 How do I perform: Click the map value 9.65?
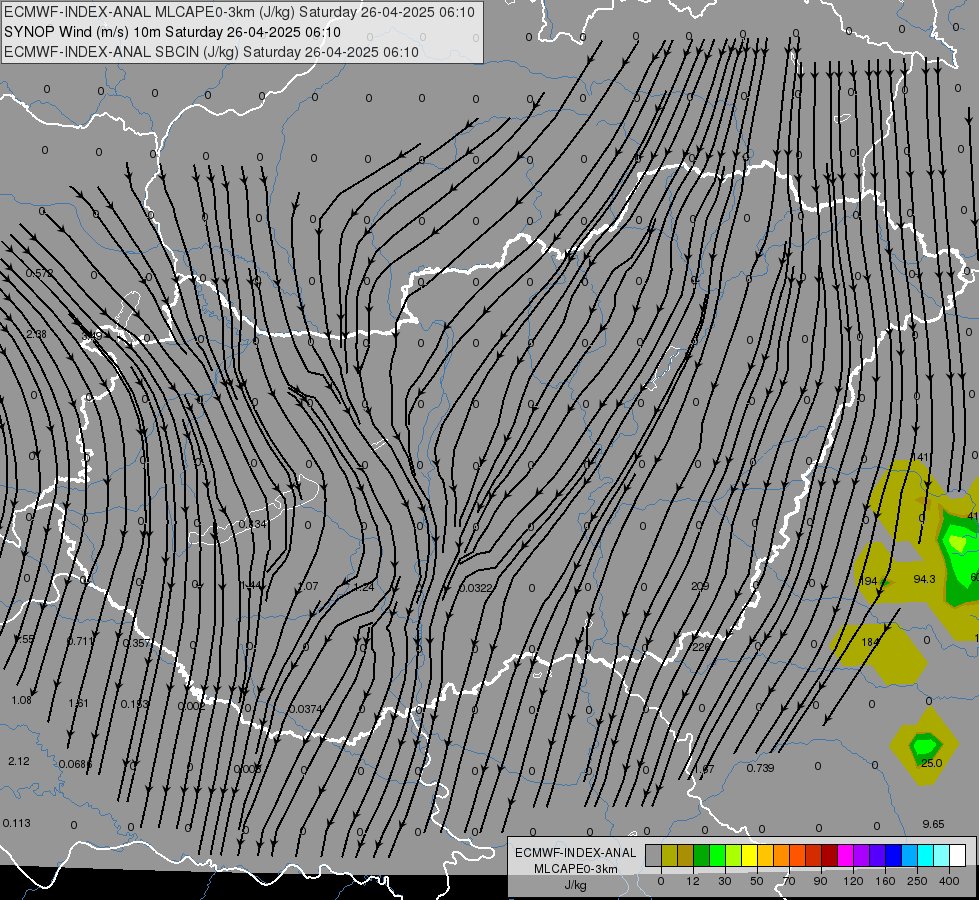click(x=933, y=824)
